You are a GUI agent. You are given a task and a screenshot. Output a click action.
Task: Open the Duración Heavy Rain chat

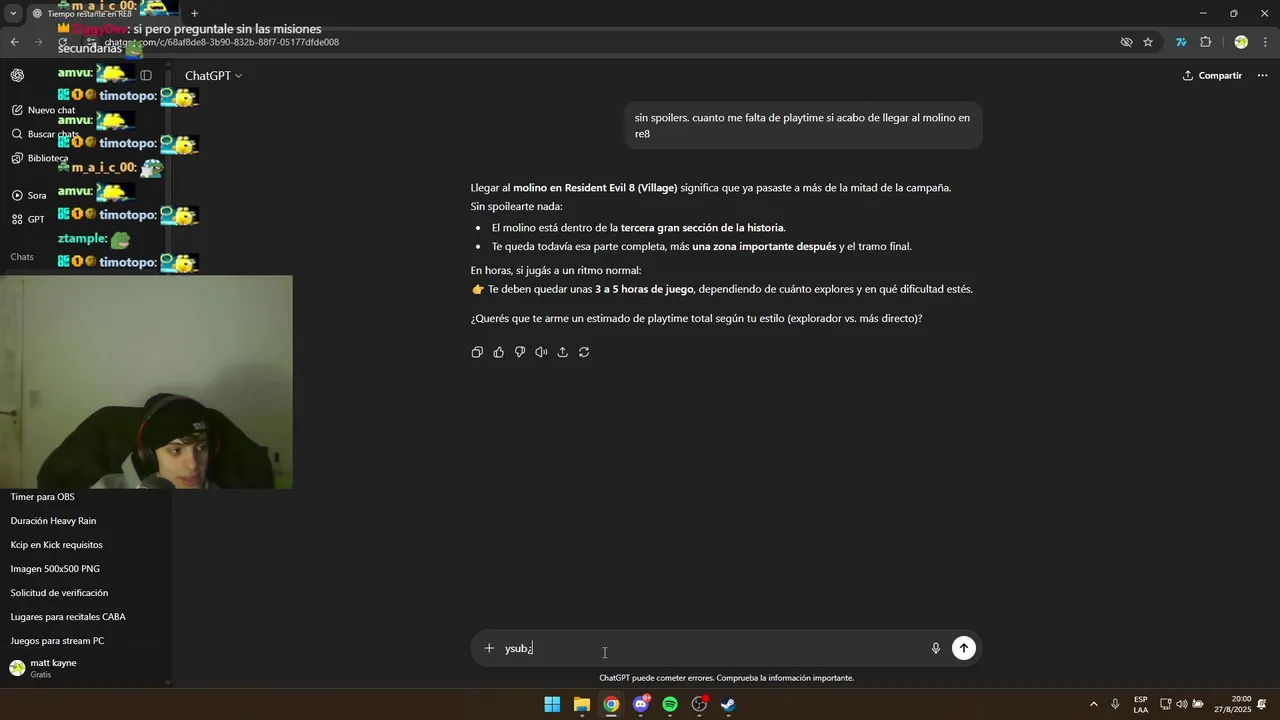tap(54, 521)
